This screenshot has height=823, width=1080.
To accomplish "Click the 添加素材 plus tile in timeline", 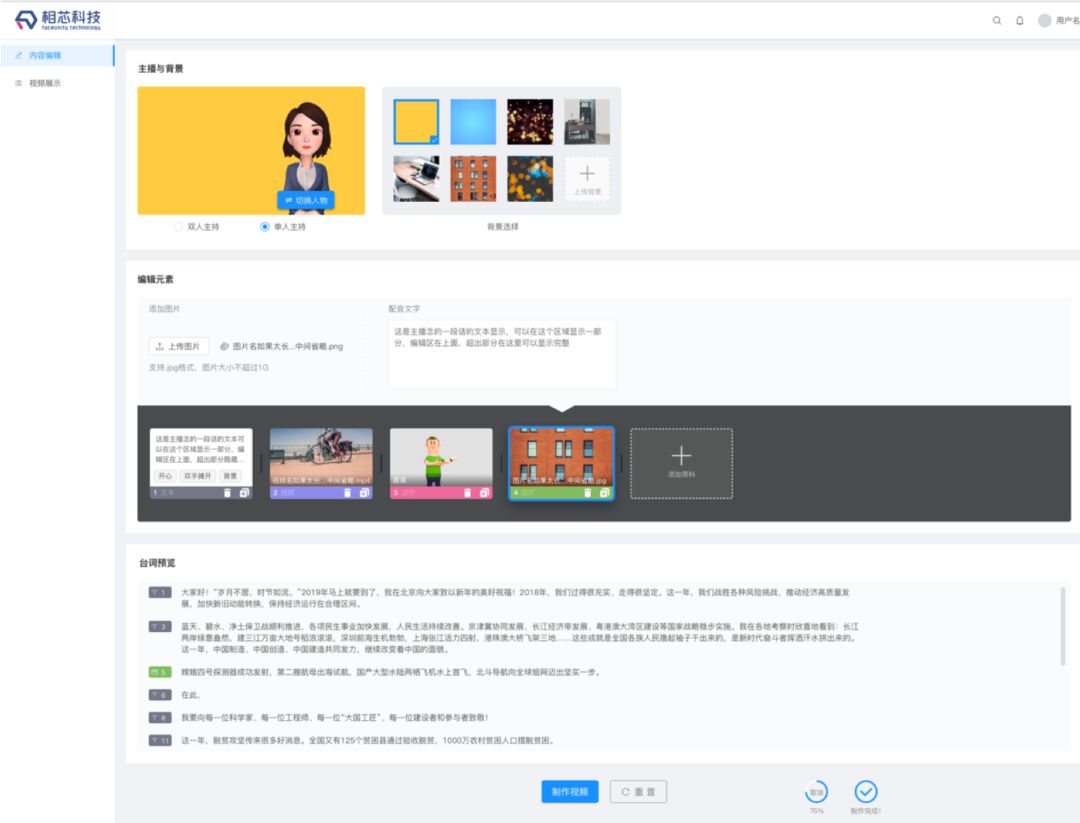I will [x=681, y=463].
